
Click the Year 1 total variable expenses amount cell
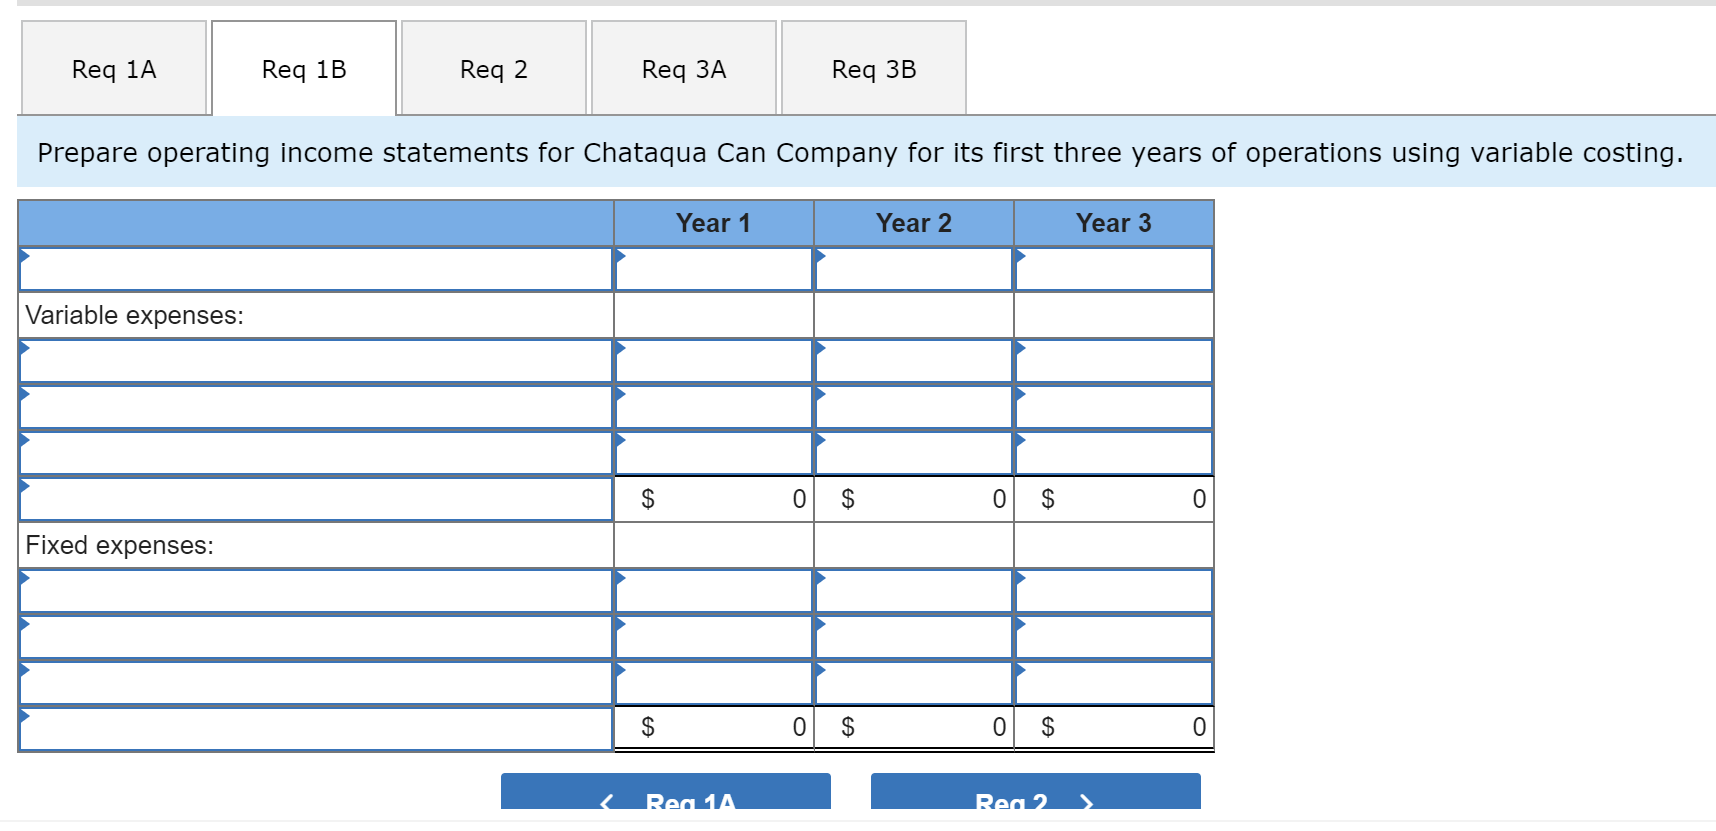(x=712, y=498)
